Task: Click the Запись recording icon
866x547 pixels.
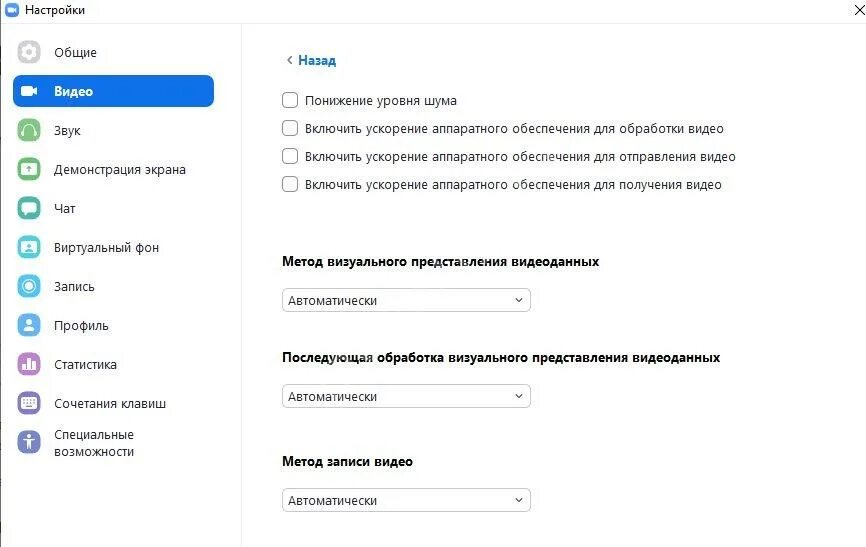Action: (29, 286)
